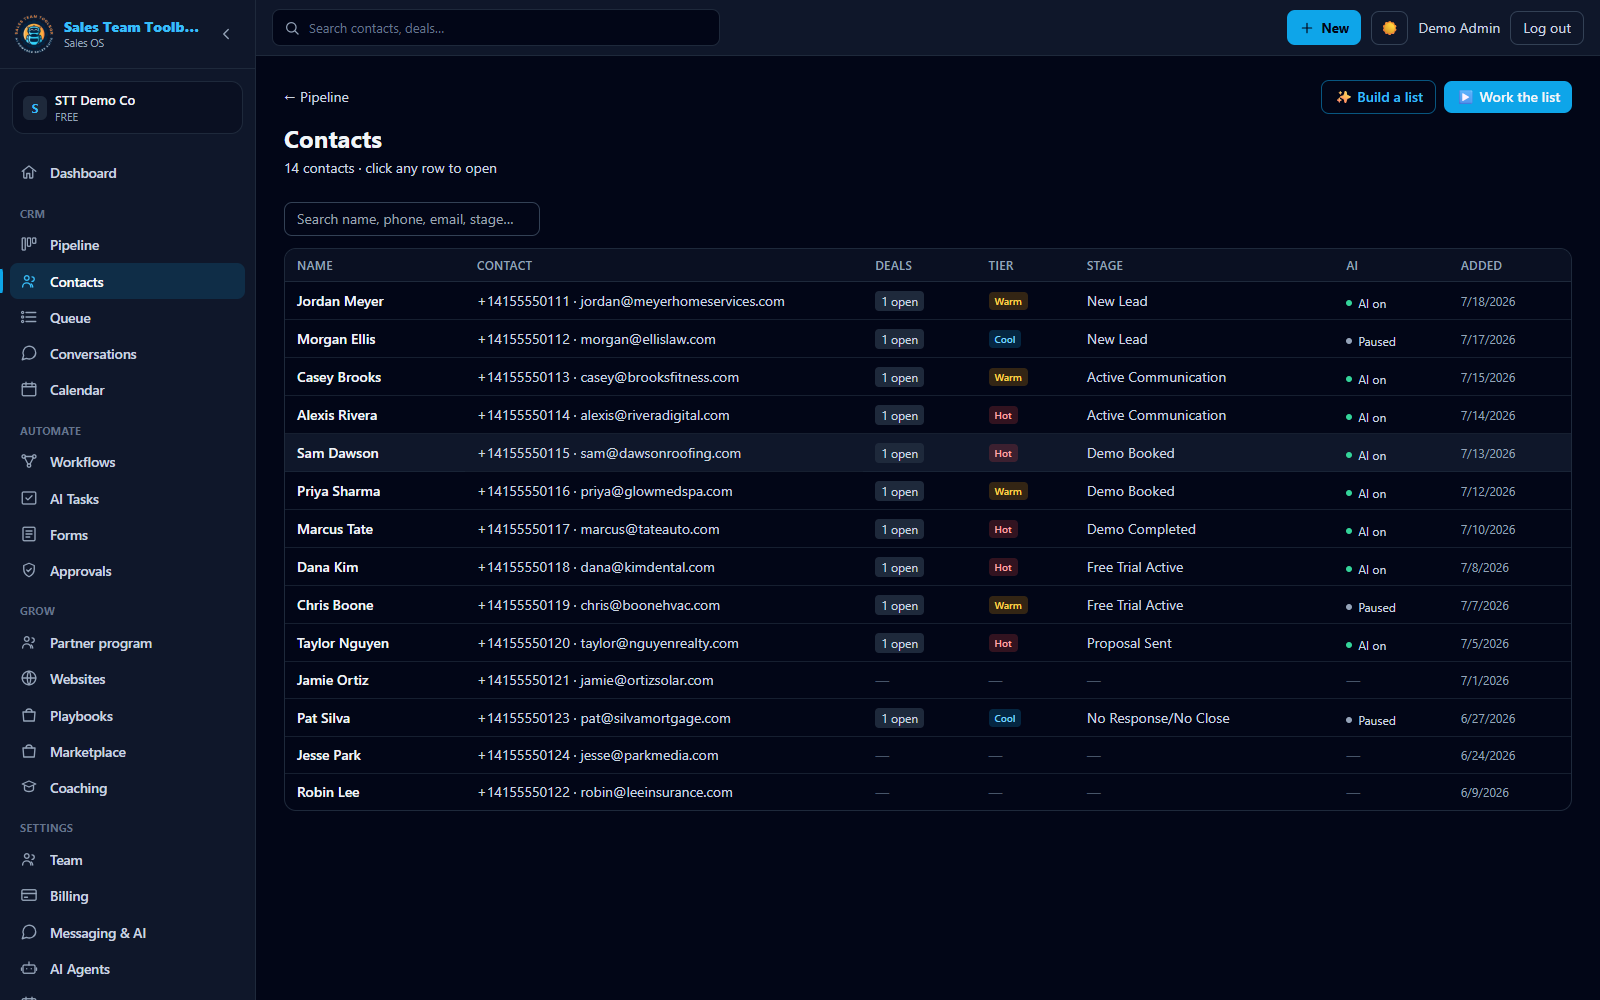The image size is (1600, 1000).
Task: Click the Marketplace bag icon
Action: [29, 751]
